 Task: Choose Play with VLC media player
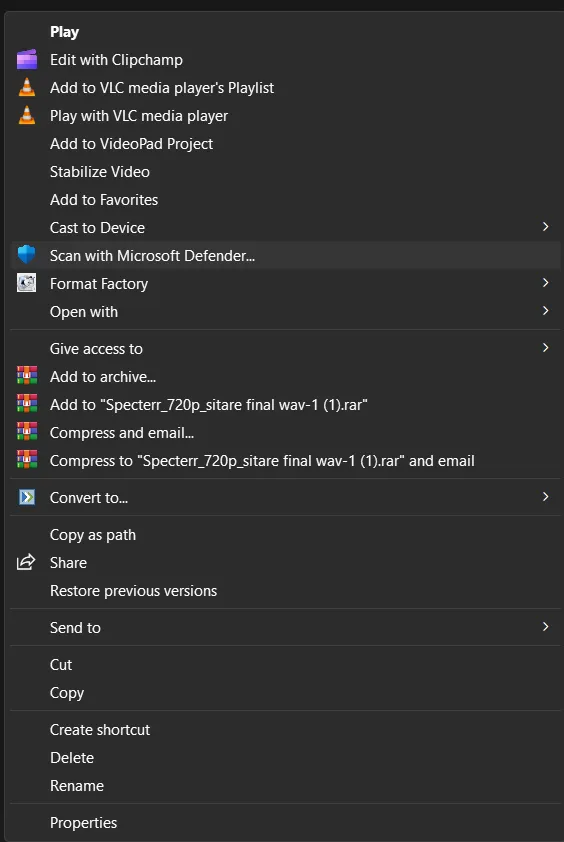tap(285, 115)
